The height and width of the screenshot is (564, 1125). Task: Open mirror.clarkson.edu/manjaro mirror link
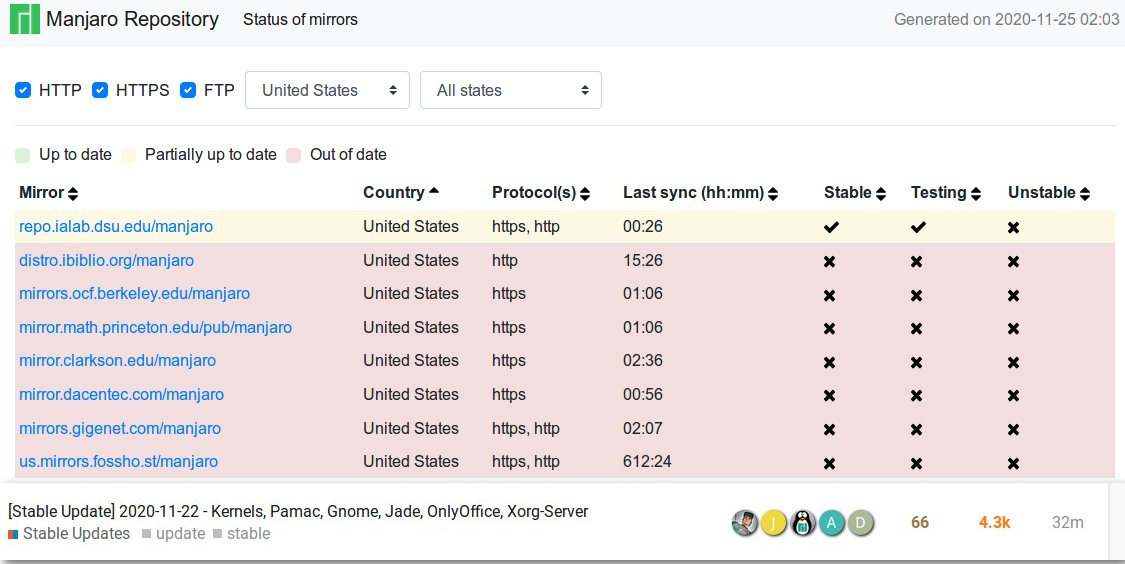[117, 360]
